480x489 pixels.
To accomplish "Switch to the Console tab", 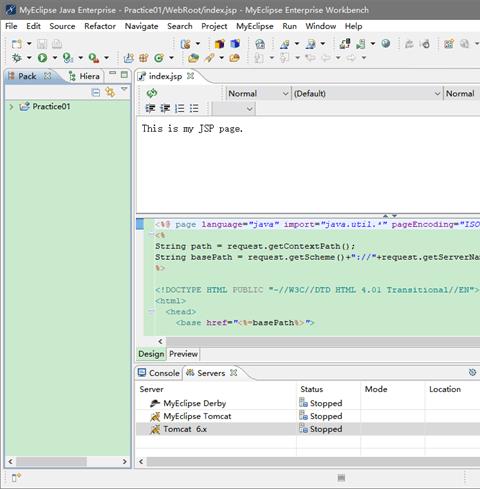I will 159,373.
